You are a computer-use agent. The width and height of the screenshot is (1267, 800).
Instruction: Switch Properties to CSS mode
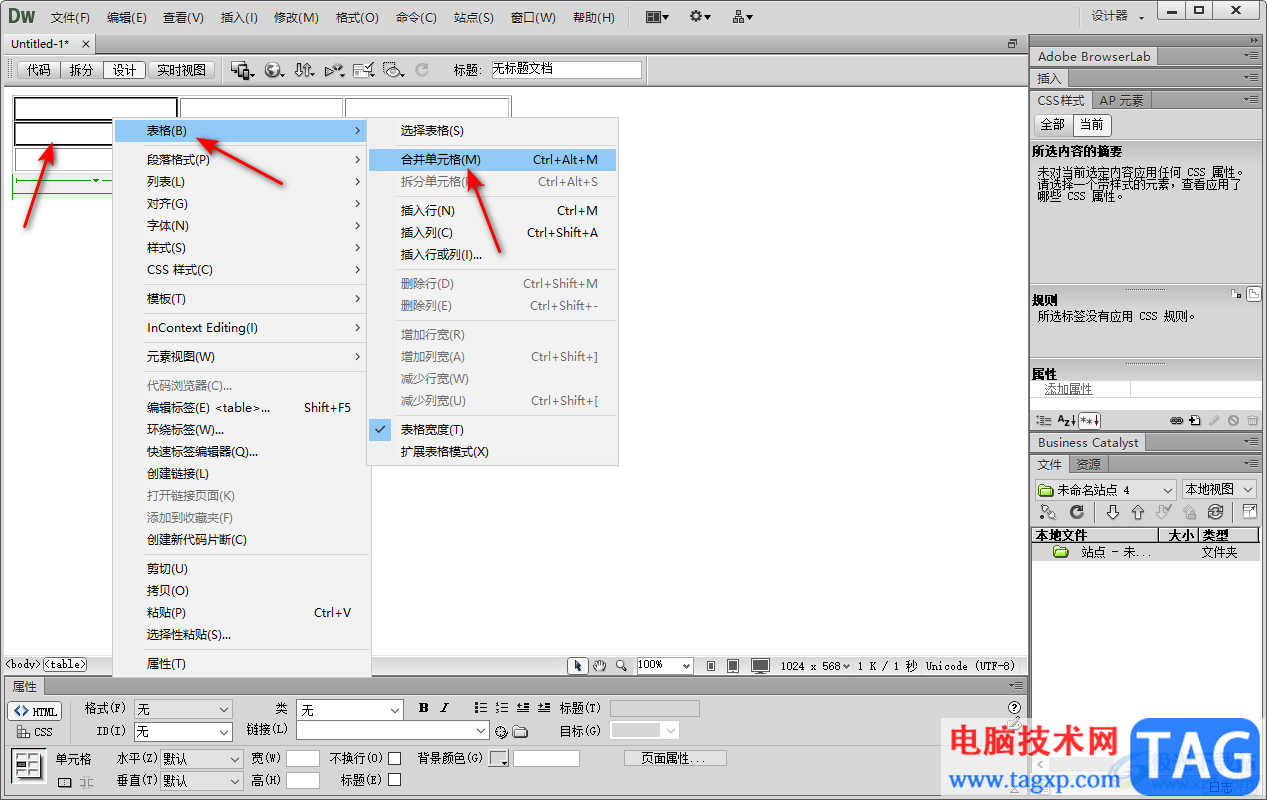click(x=35, y=732)
